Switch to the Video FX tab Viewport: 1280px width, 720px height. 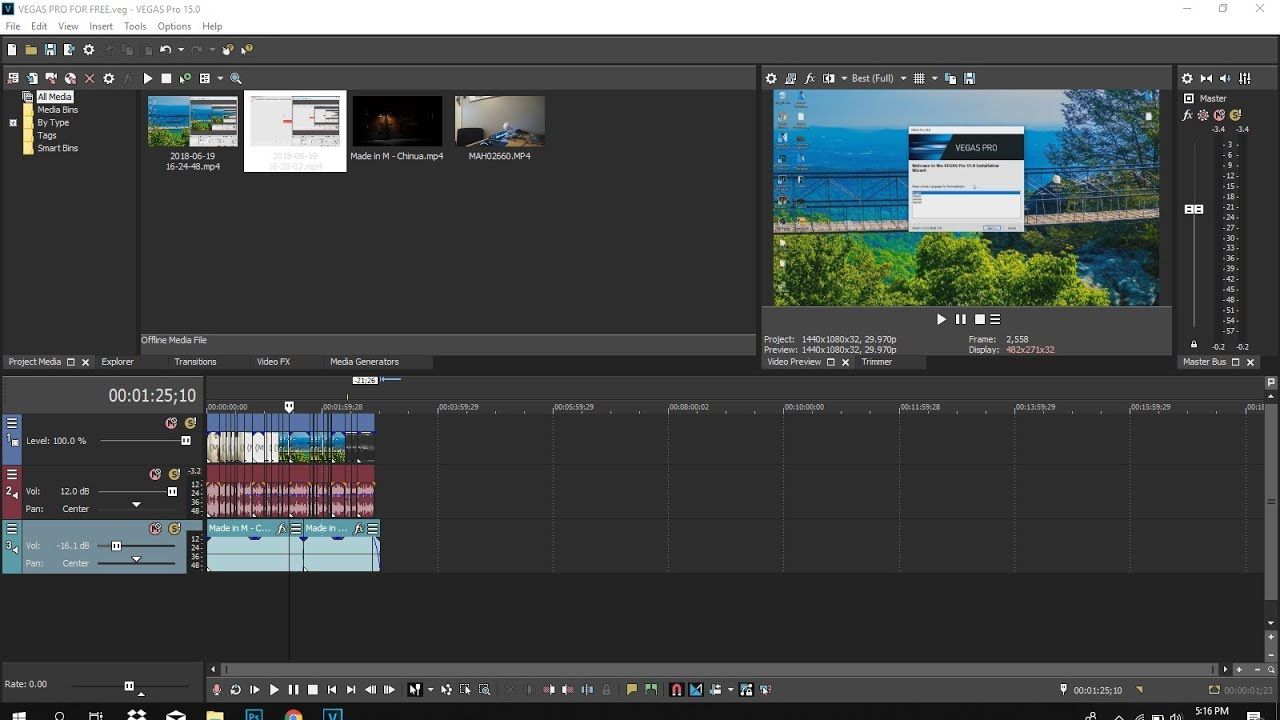[x=273, y=362]
